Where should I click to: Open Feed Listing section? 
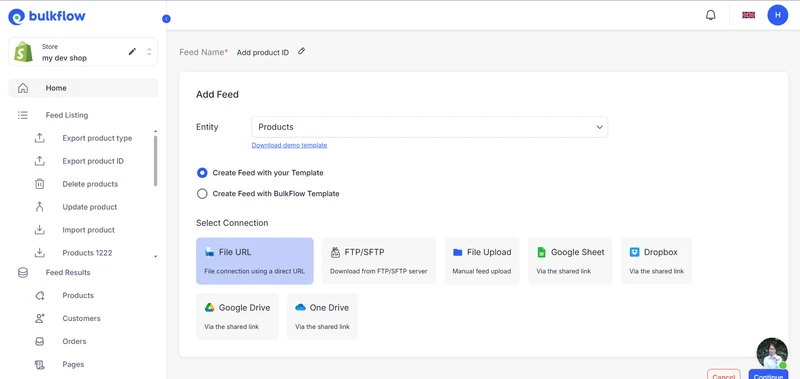pos(67,115)
